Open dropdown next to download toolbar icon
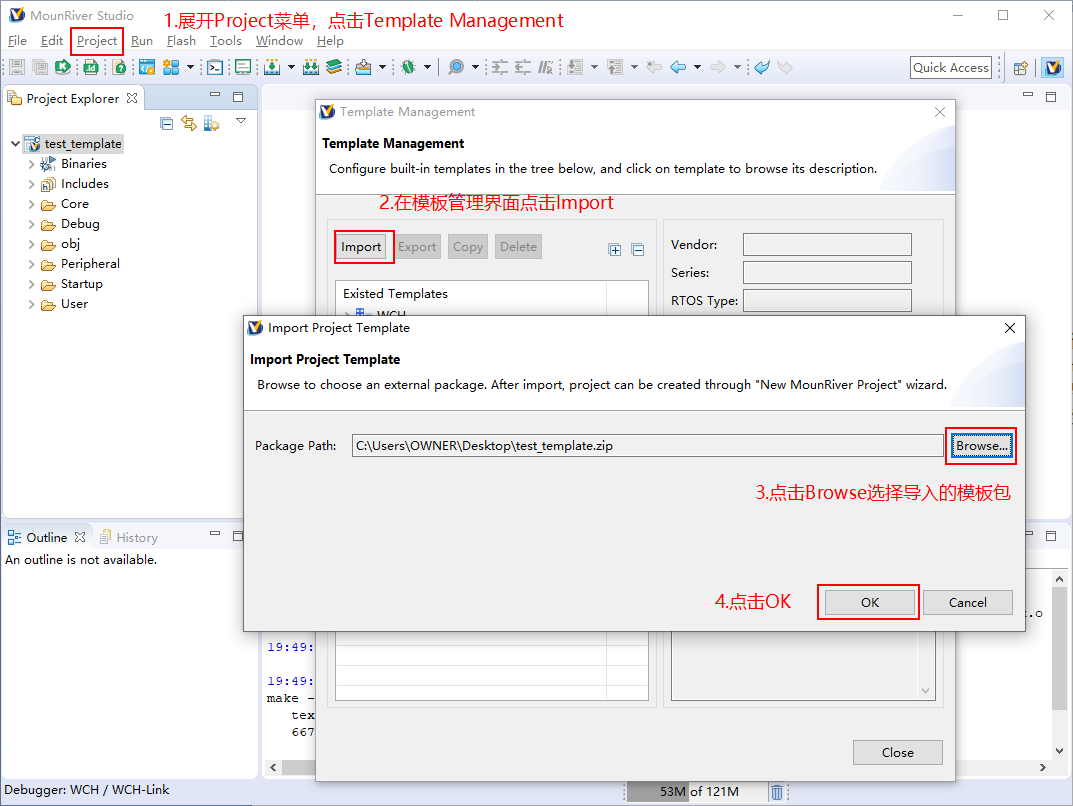Image resolution: width=1073 pixels, height=806 pixels. (291, 67)
